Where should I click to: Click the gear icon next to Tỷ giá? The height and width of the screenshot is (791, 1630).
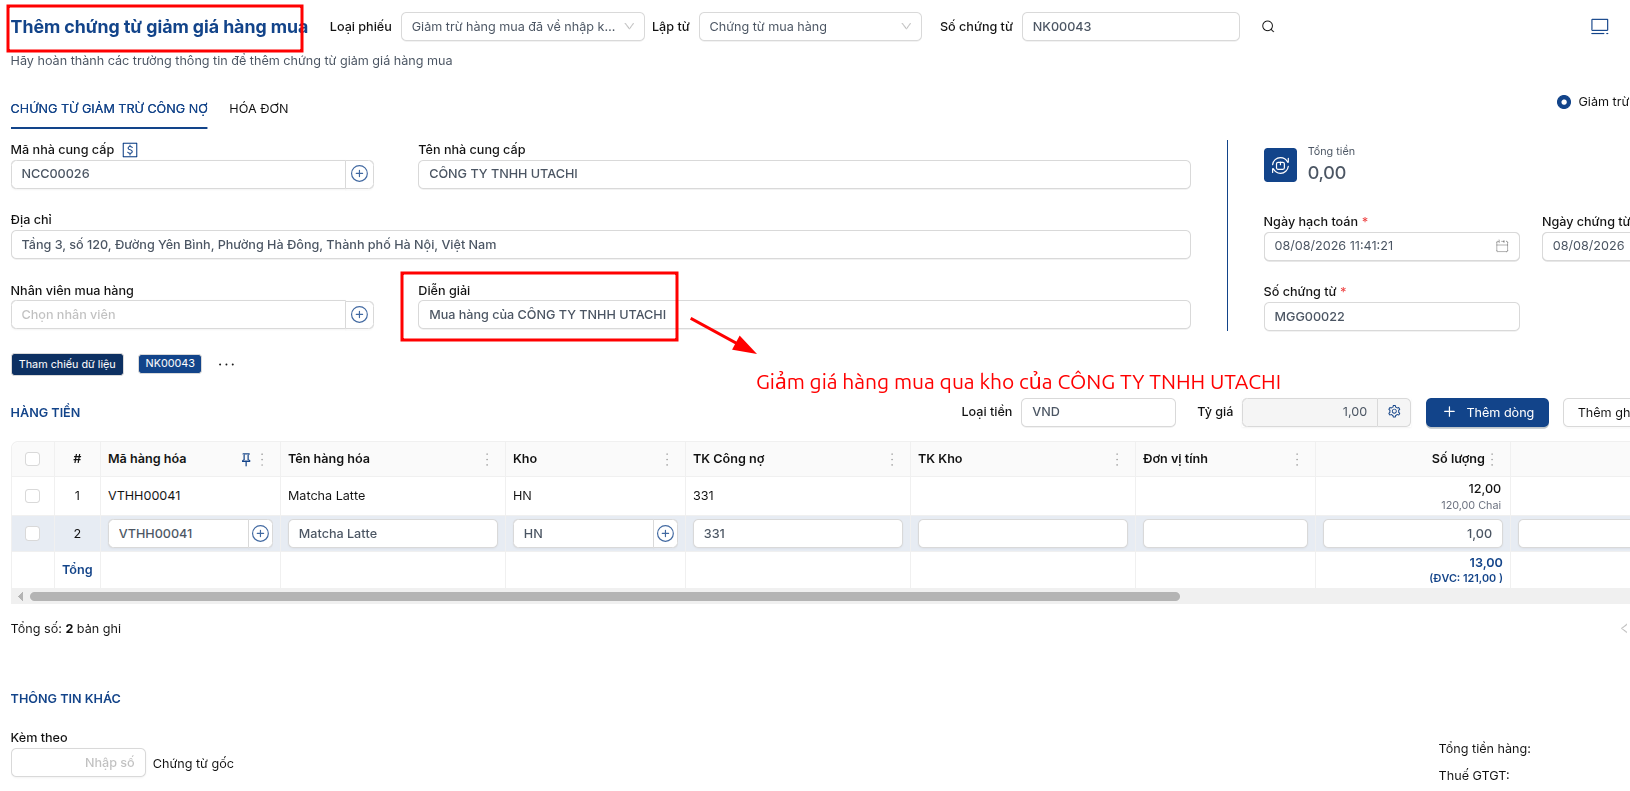coord(1394,412)
